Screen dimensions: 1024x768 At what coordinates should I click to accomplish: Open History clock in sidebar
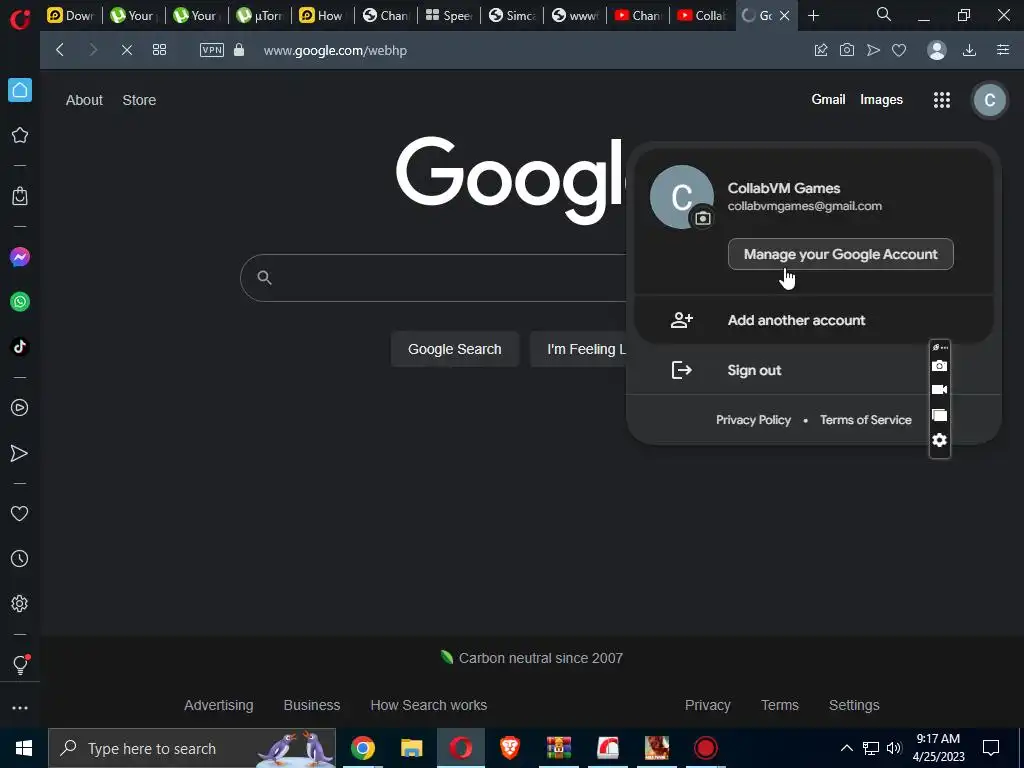click(20, 558)
